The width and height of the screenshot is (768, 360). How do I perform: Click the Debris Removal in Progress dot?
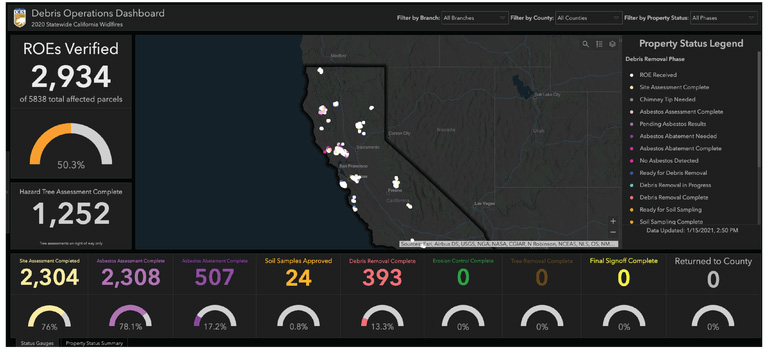point(632,185)
